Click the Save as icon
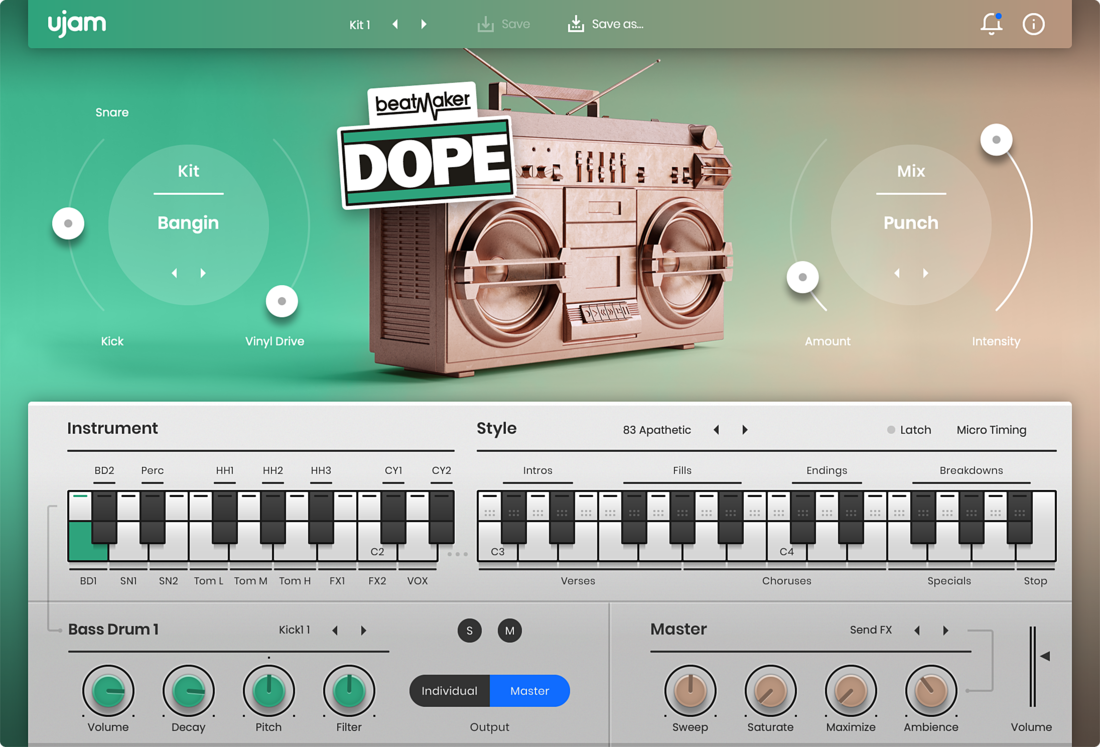This screenshot has height=747, width=1100. pos(575,24)
